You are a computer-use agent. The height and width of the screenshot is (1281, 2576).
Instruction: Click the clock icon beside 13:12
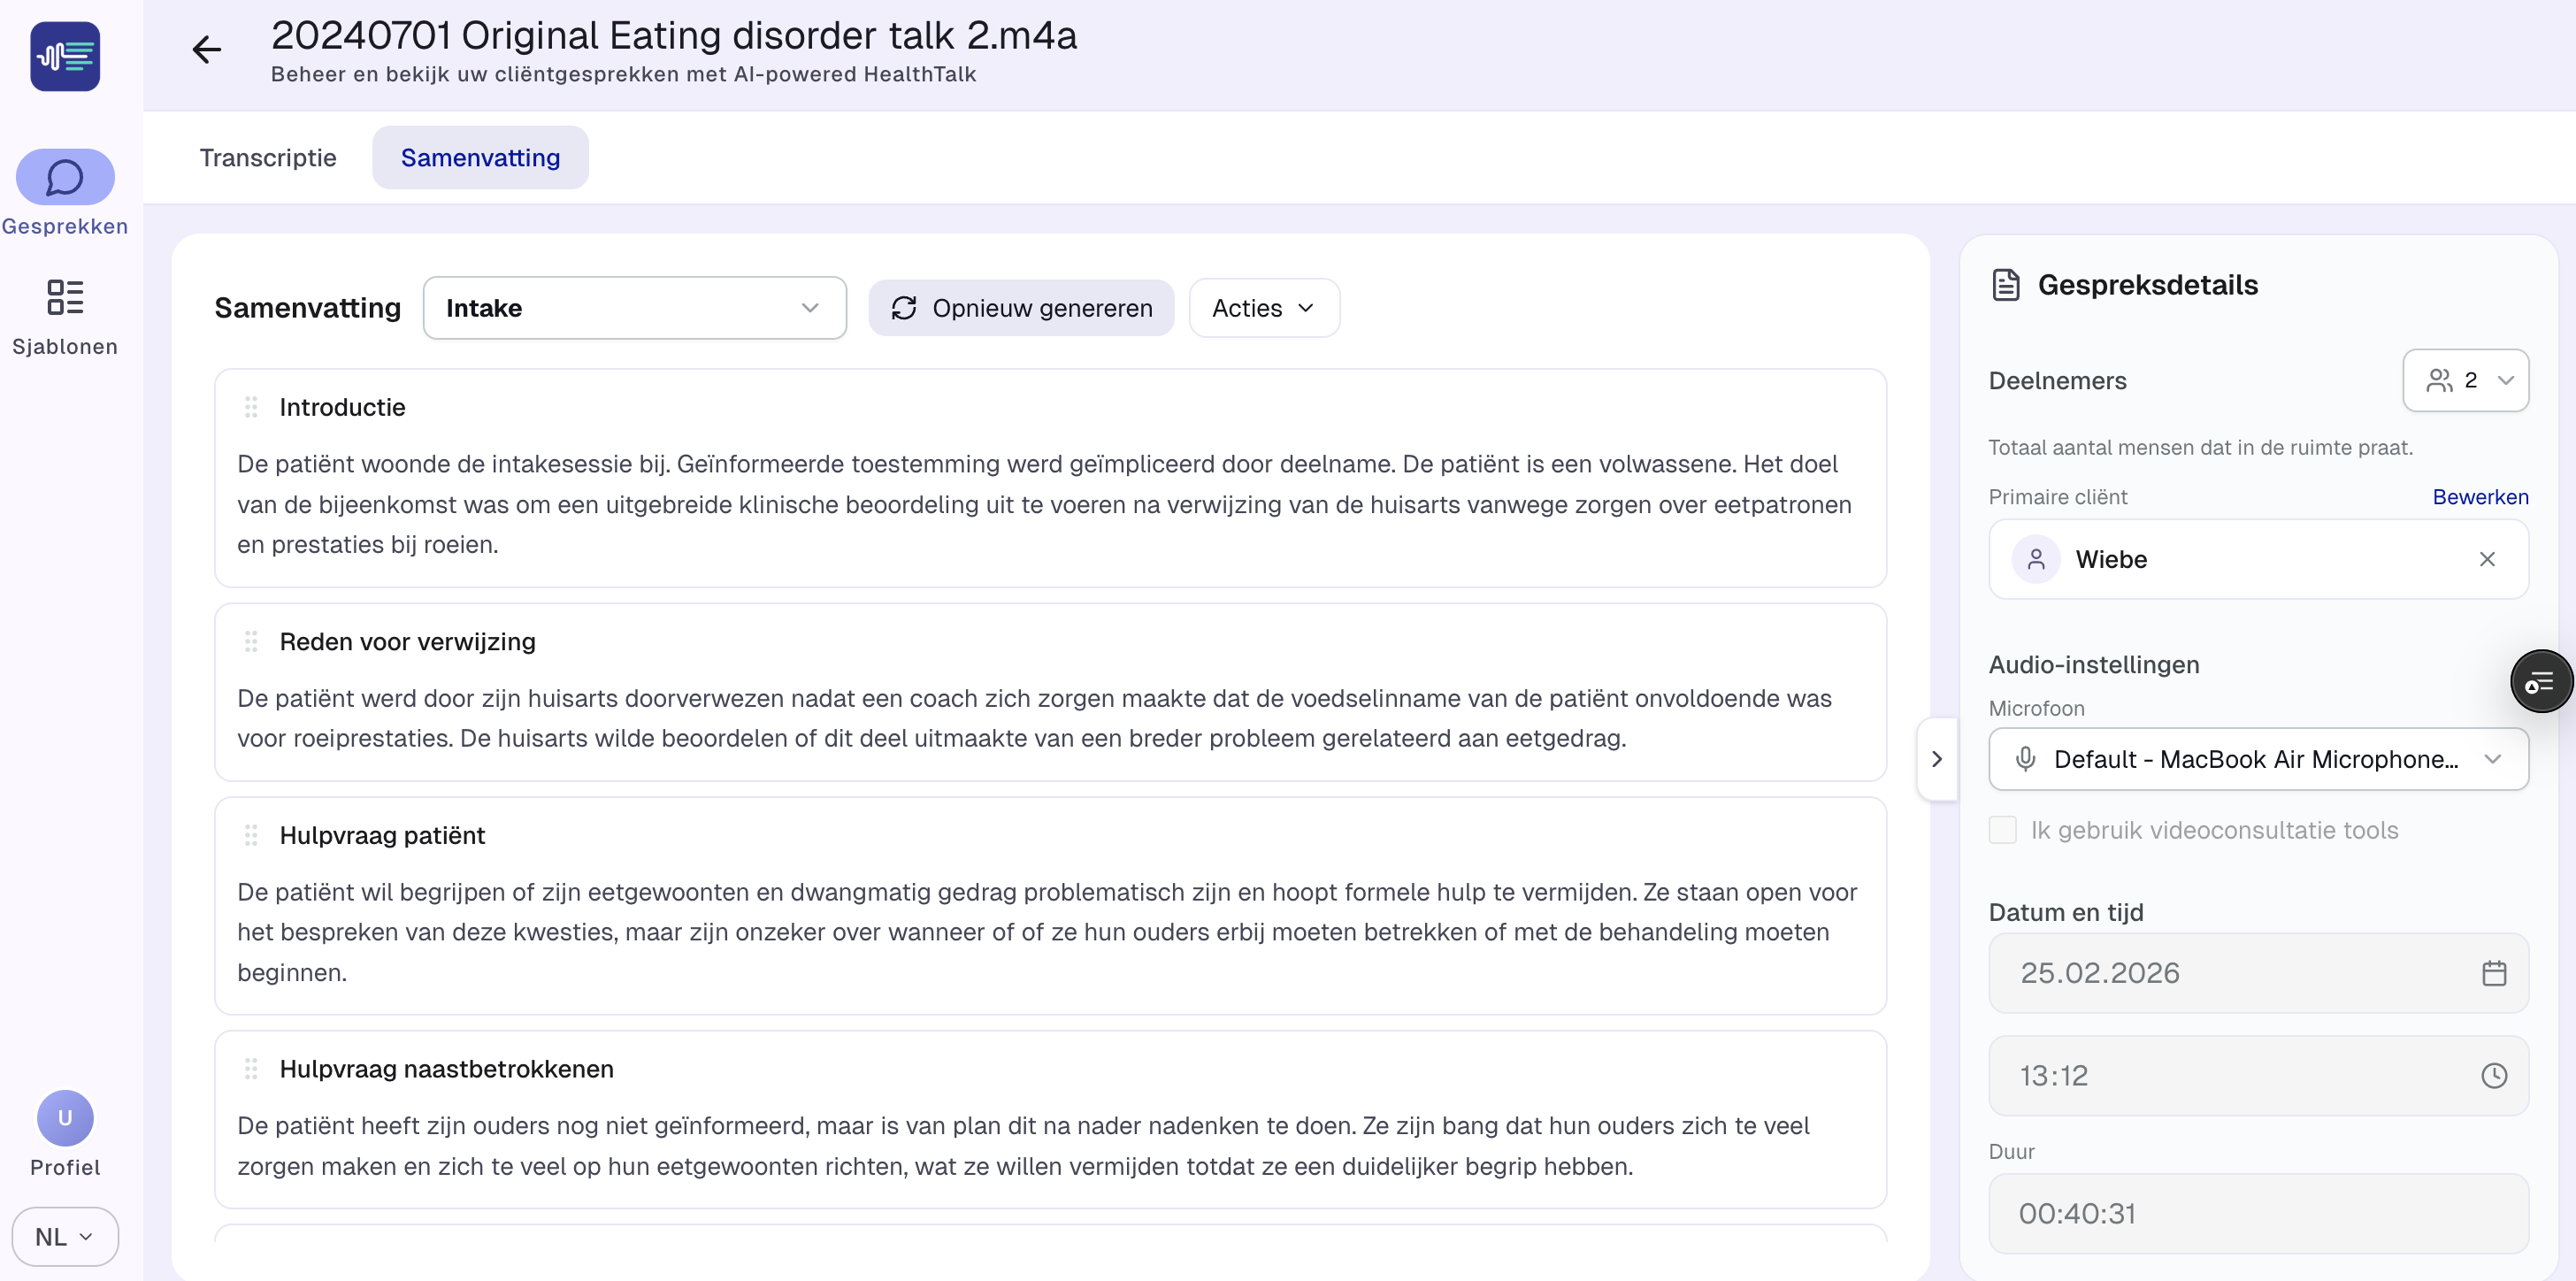(2494, 1075)
